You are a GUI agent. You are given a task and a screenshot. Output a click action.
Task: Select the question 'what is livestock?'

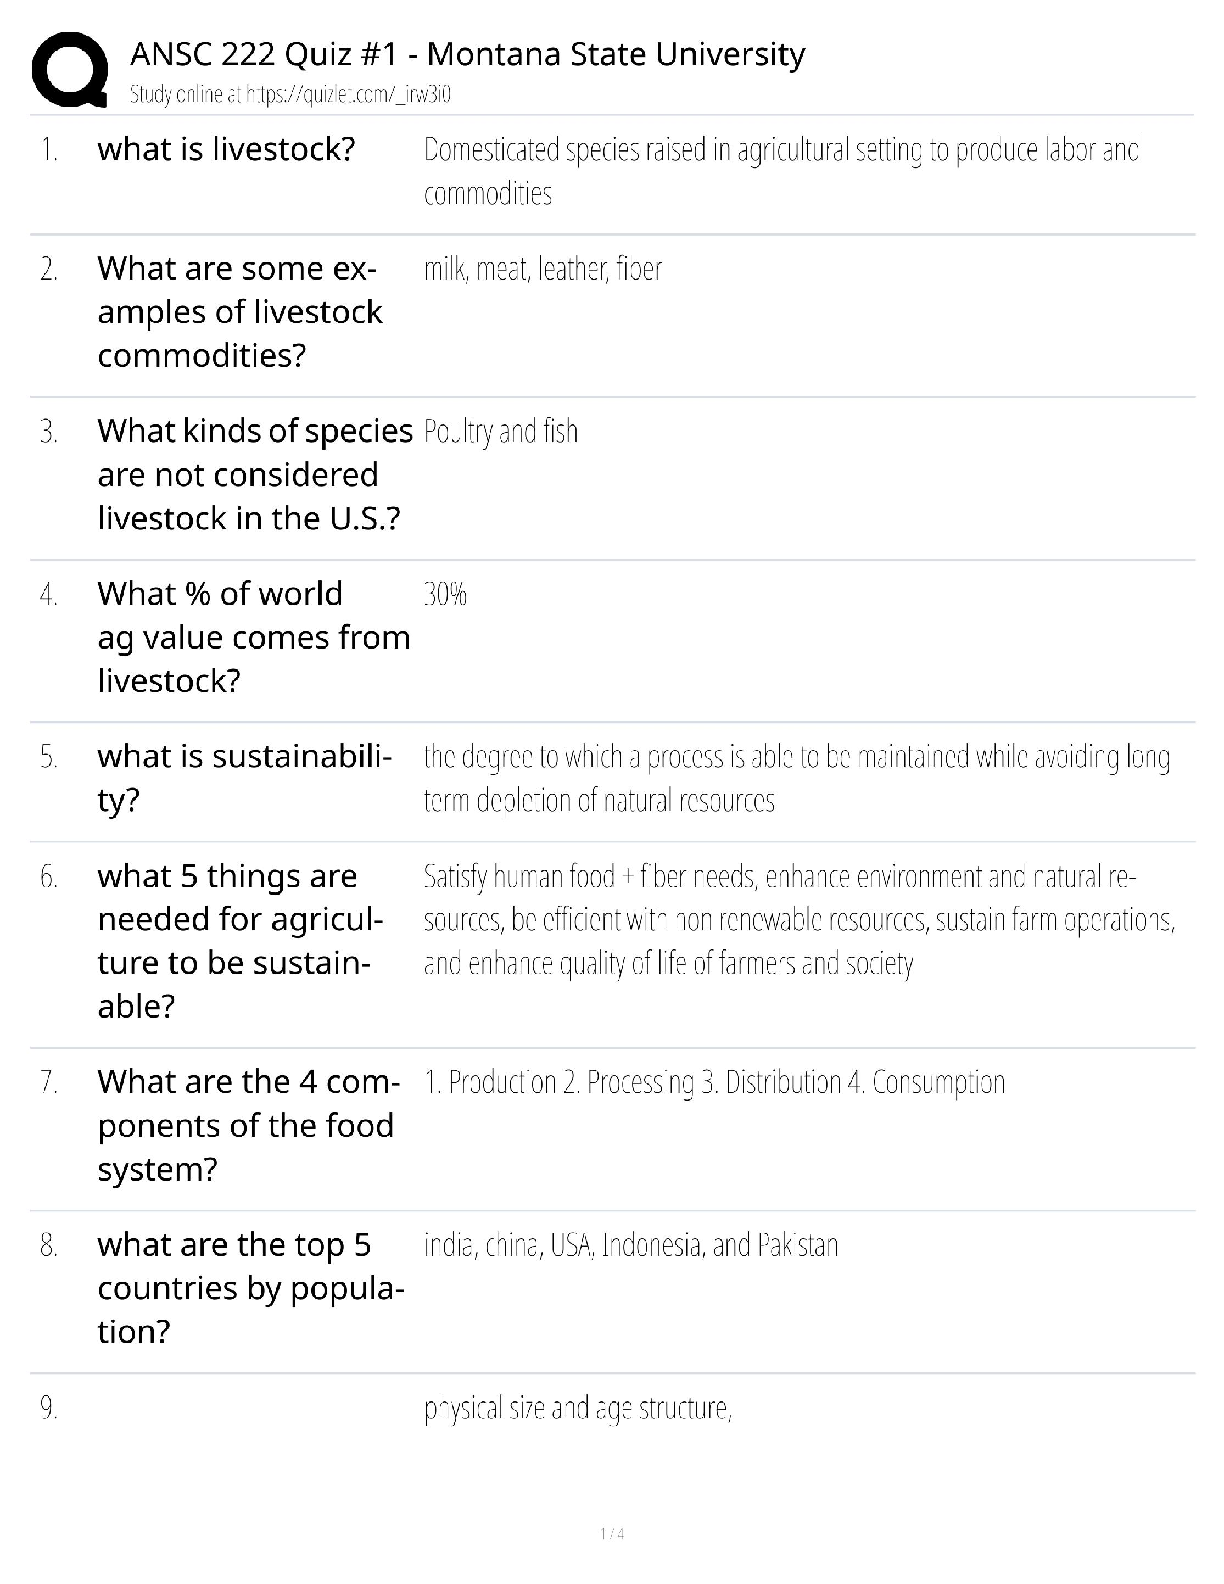coord(226,150)
